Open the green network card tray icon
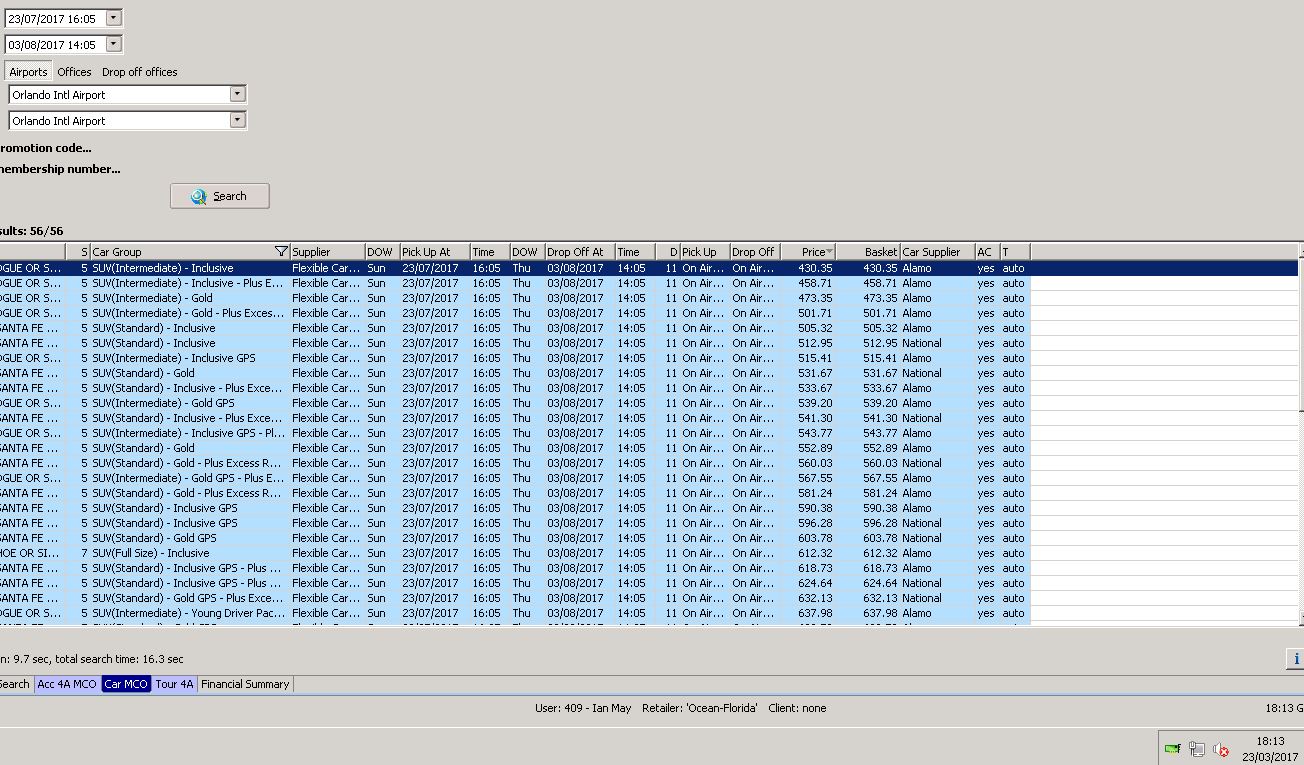 coord(1173,748)
